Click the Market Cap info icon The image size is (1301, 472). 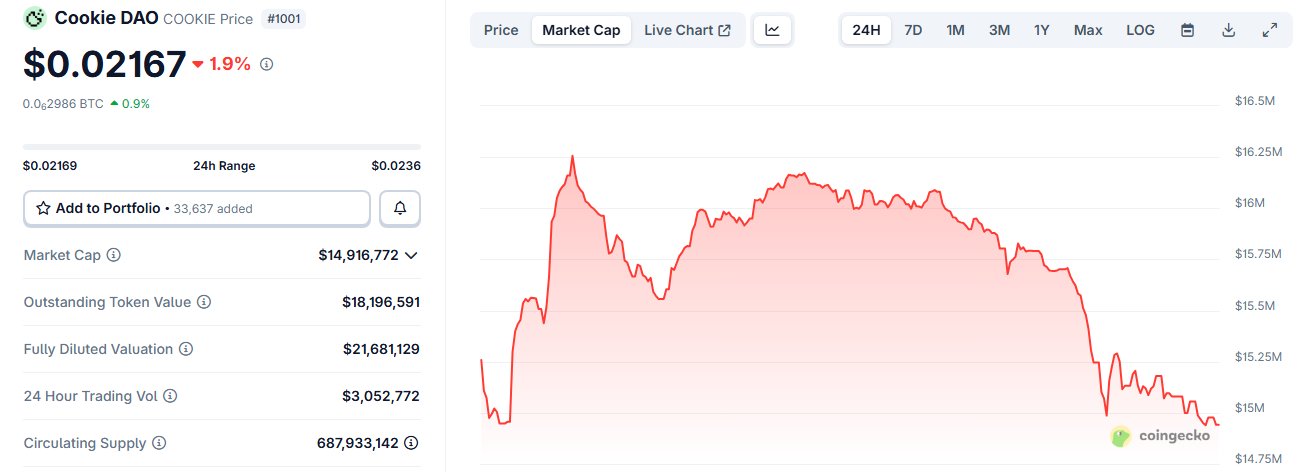114,255
